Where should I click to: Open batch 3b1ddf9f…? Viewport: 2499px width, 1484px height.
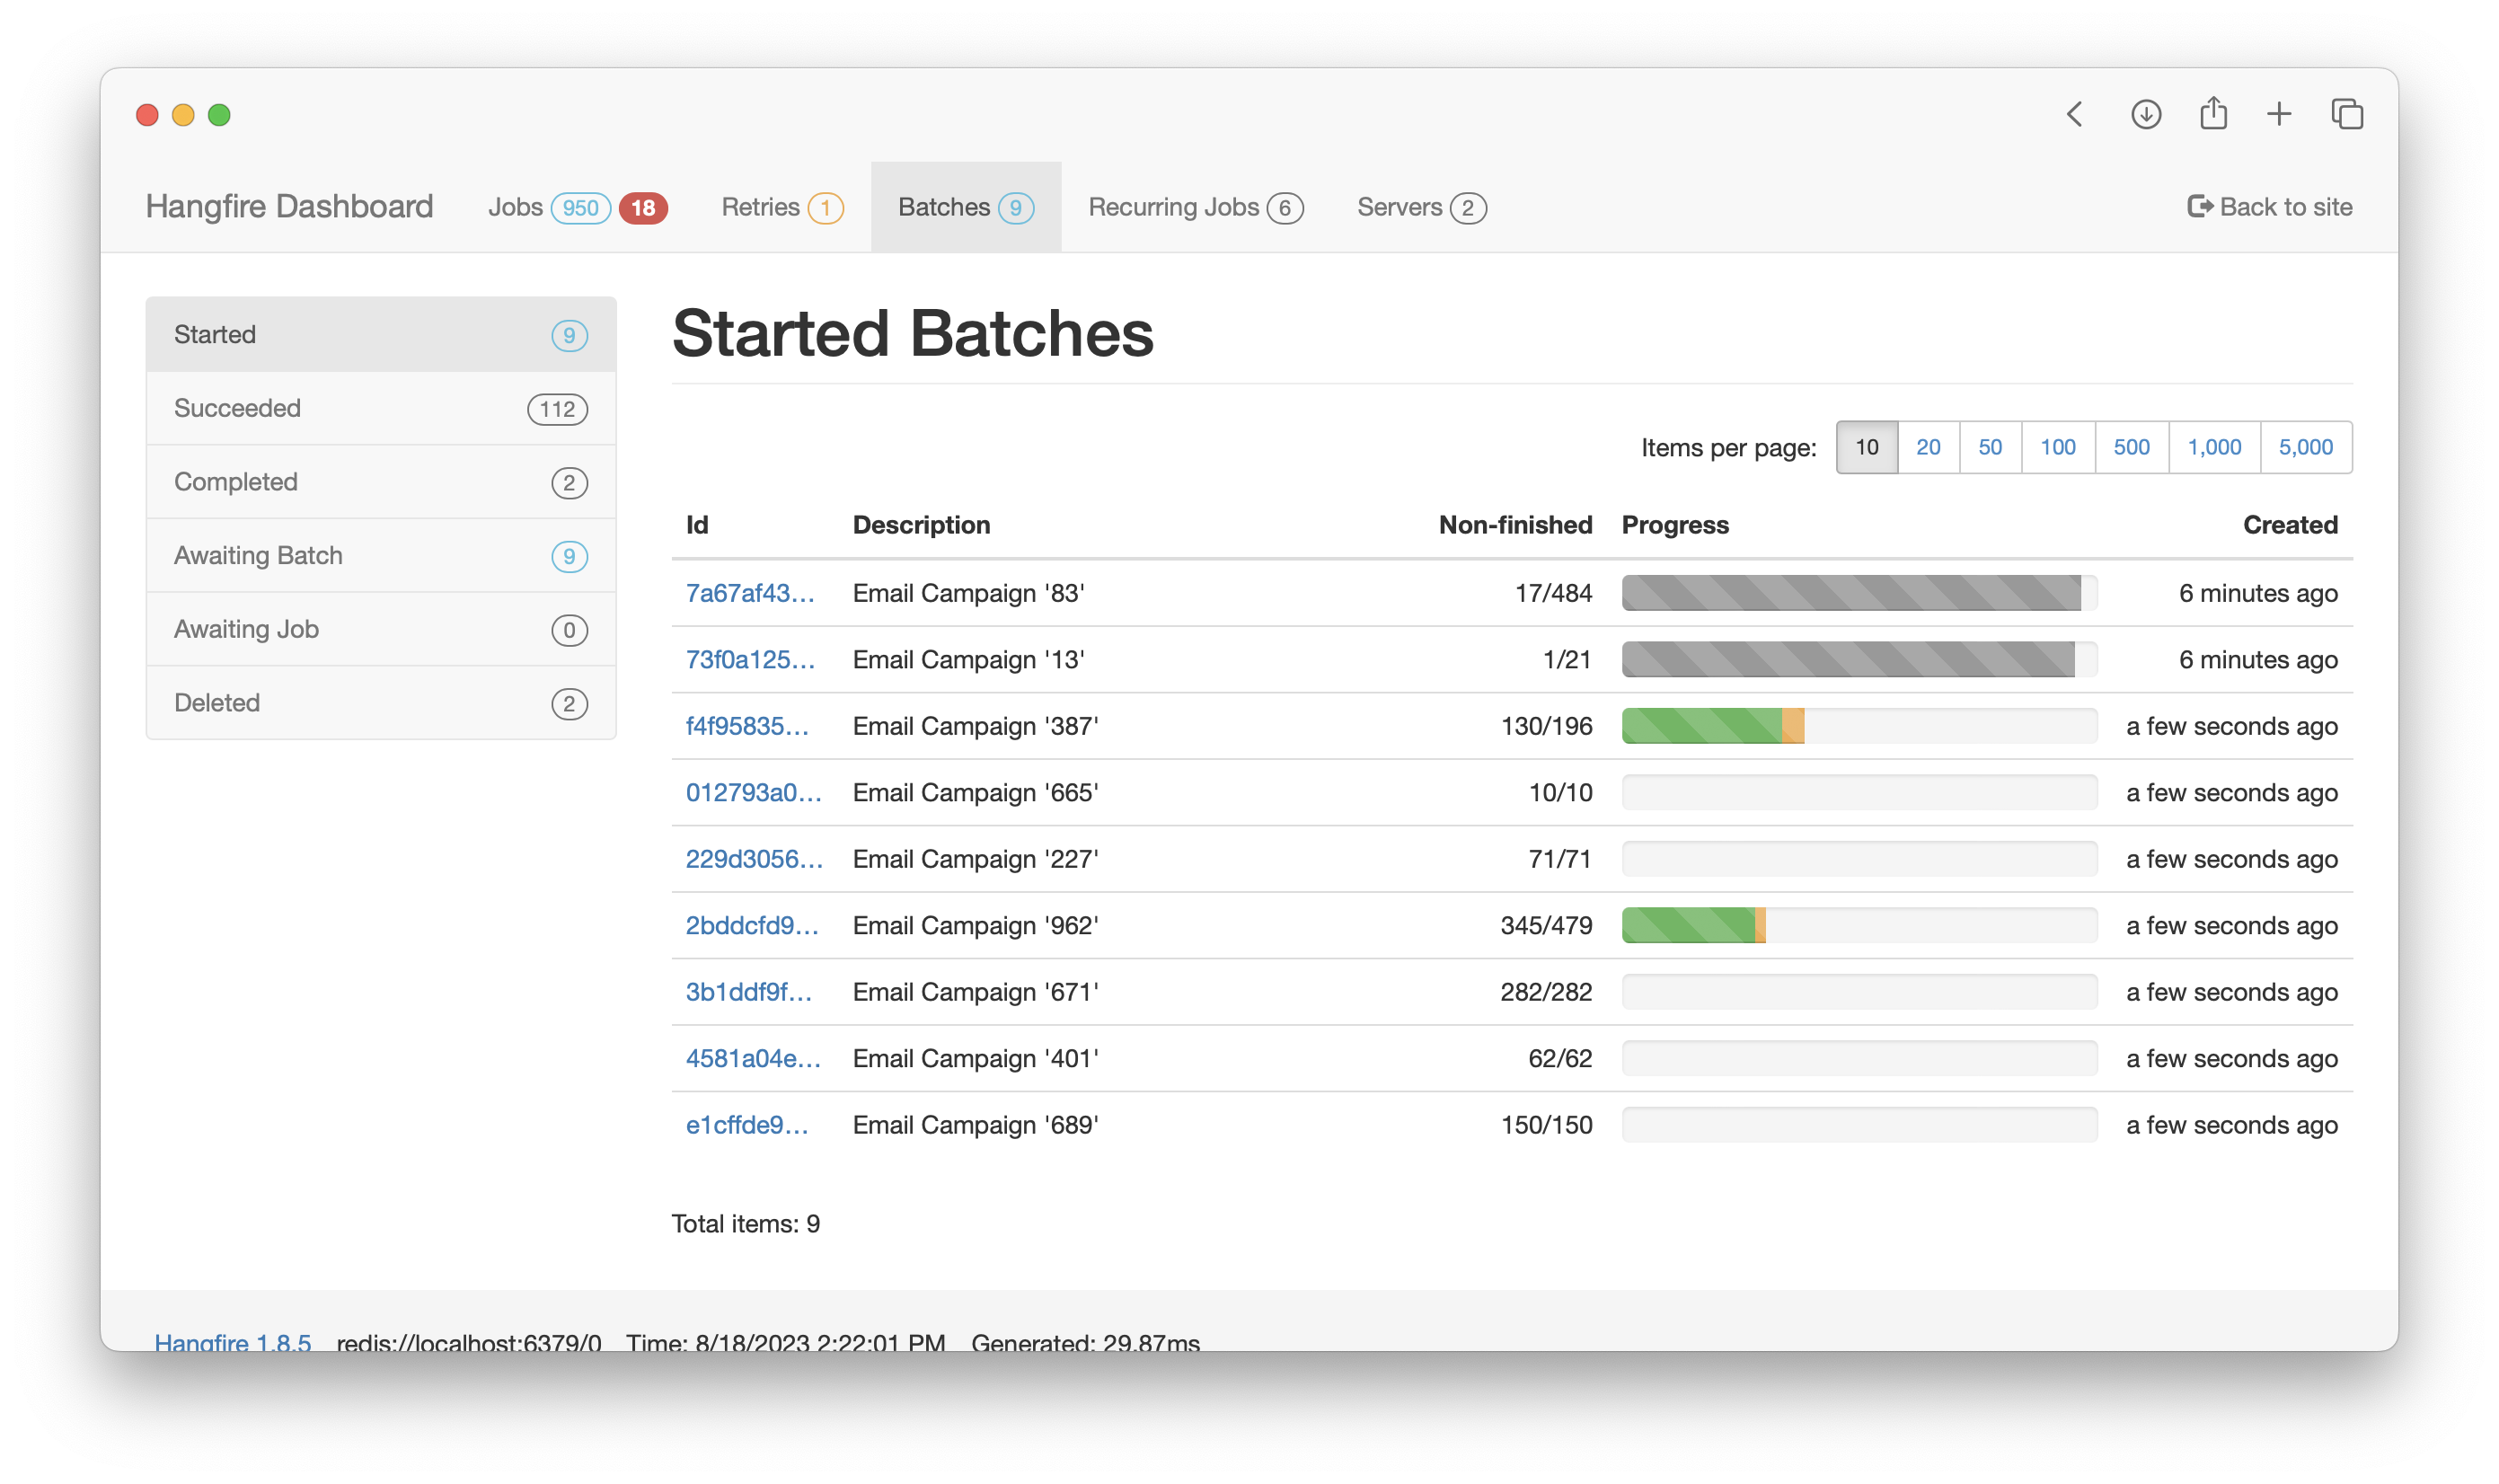(x=748, y=992)
